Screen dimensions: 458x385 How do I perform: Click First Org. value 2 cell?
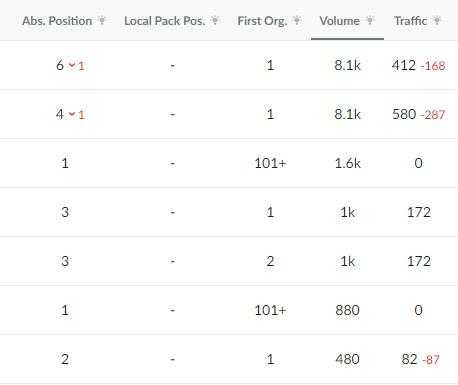point(270,261)
